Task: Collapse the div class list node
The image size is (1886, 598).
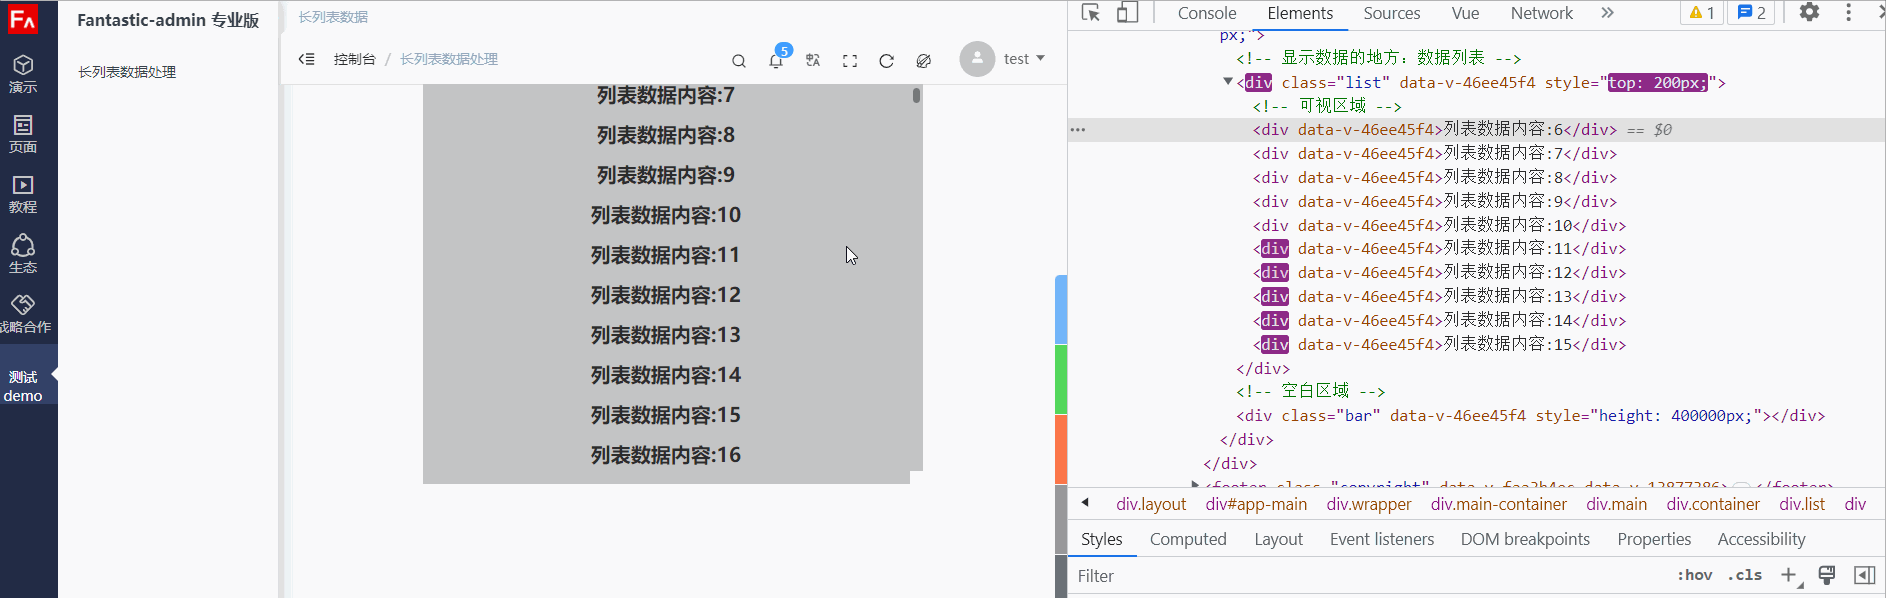Action: coord(1228,82)
